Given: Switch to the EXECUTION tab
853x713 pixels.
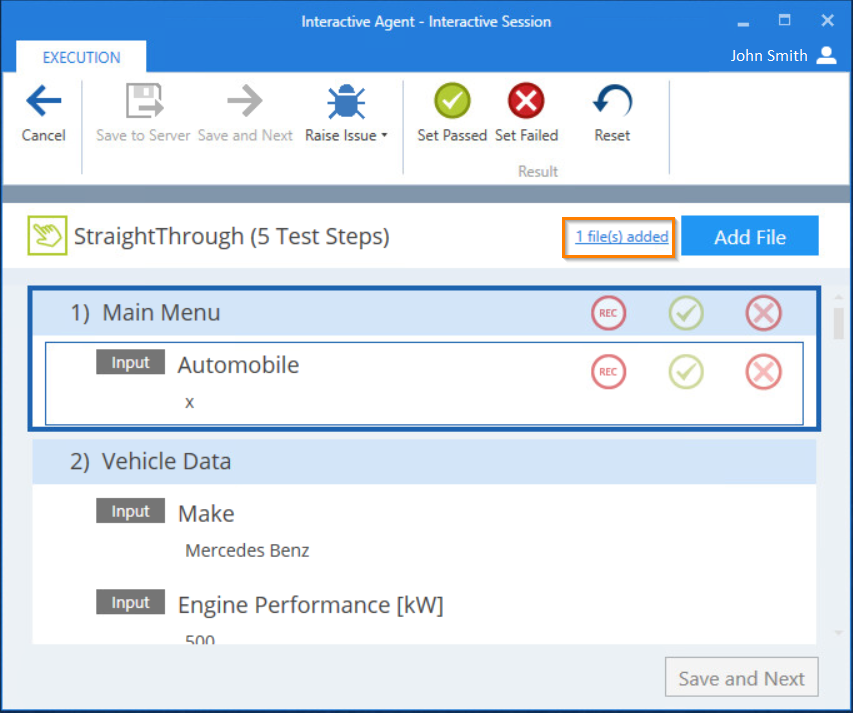Looking at the screenshot, I should (x=81, y=57).
